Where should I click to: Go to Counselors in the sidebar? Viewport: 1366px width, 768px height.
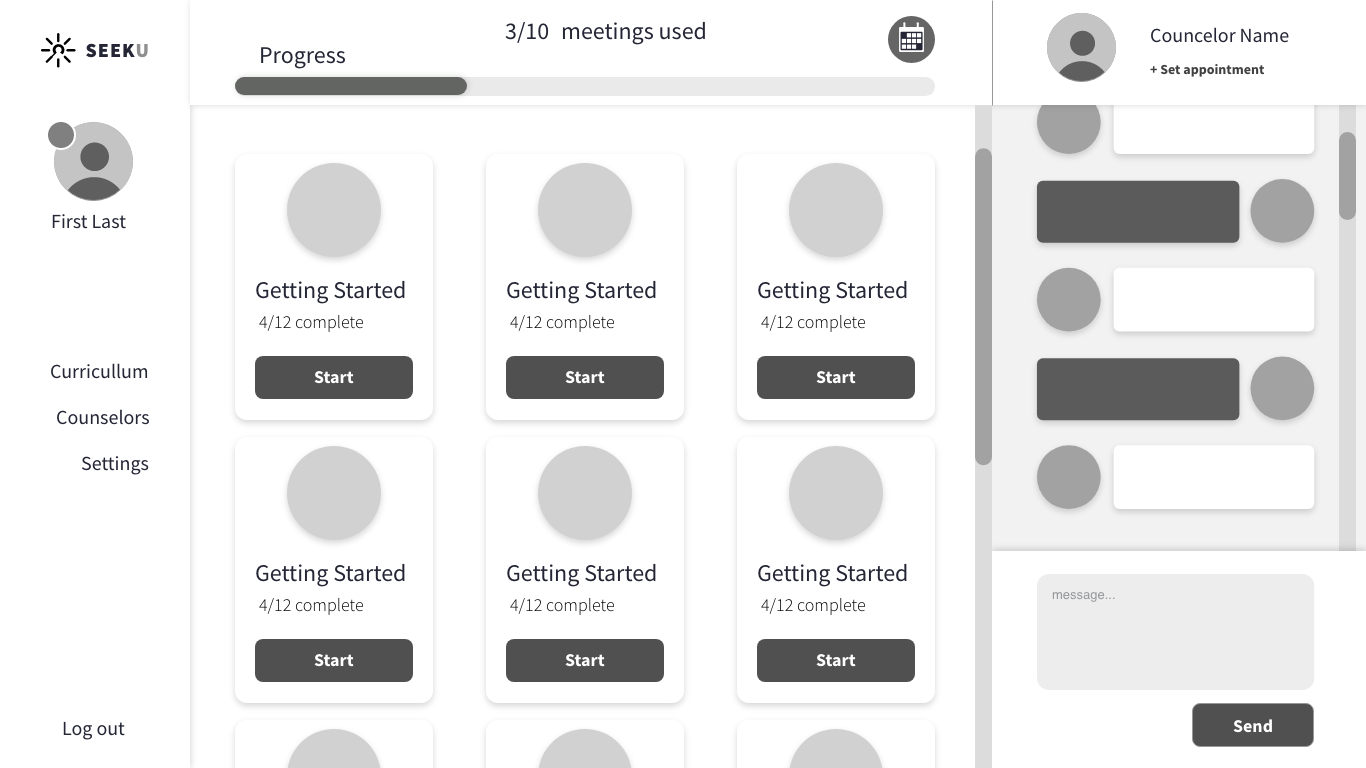pos(103,418)
